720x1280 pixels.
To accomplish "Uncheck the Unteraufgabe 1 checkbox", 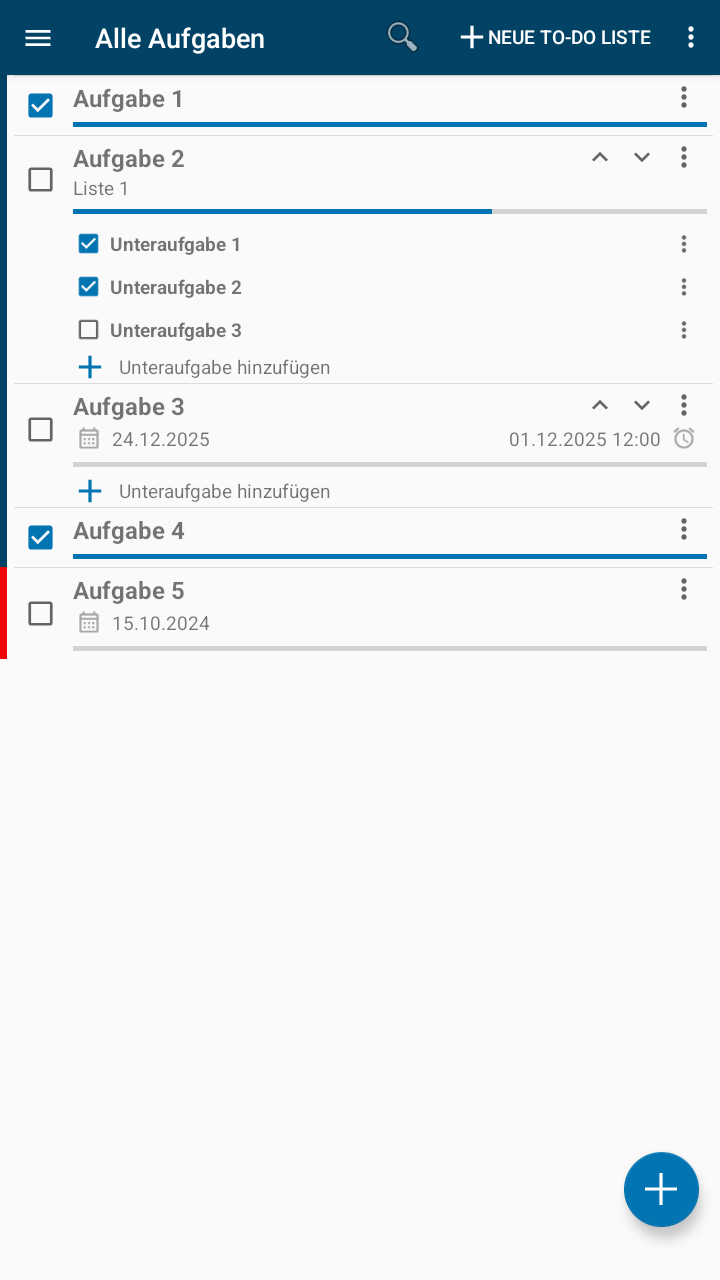I will (x=89, y=243).
